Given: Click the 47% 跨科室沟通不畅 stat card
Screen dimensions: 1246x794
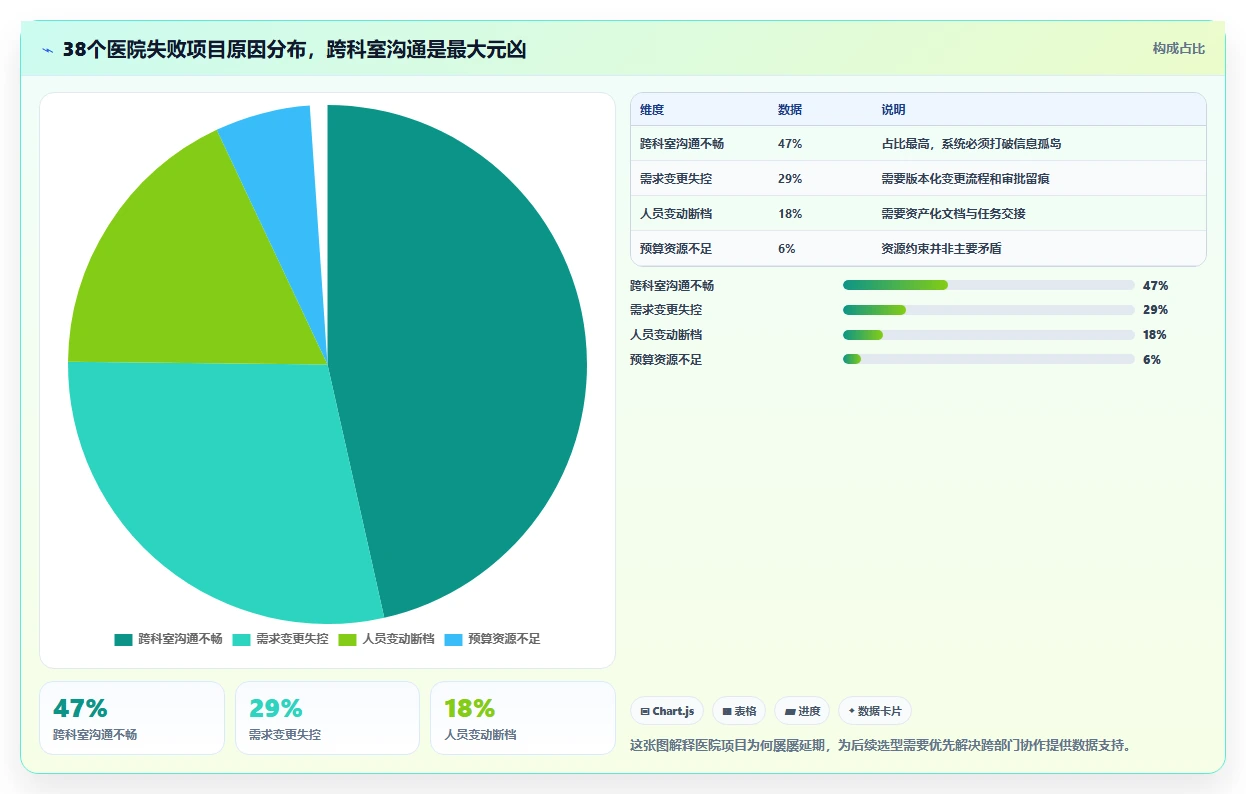Looking at the screenshot, I should (x=132, y=718).
